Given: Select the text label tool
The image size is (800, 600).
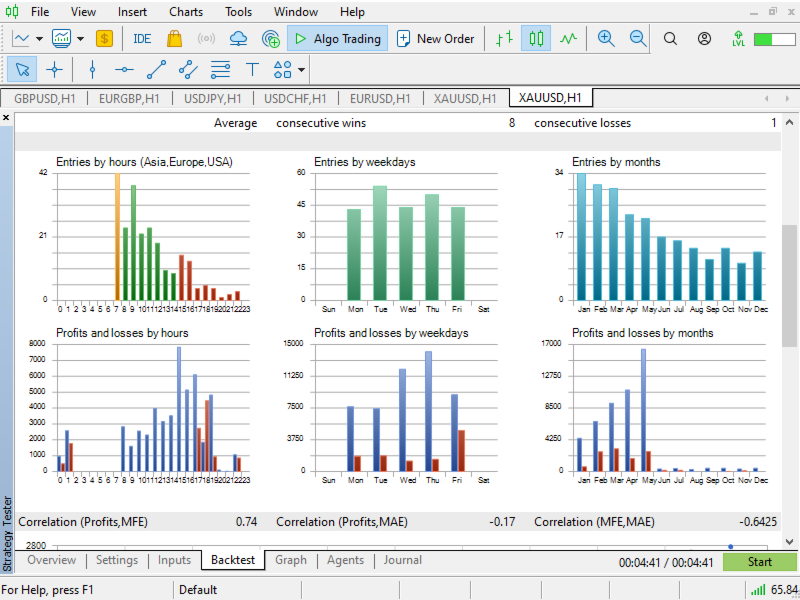Looking at the screenshot, I should tap(252, 69).
